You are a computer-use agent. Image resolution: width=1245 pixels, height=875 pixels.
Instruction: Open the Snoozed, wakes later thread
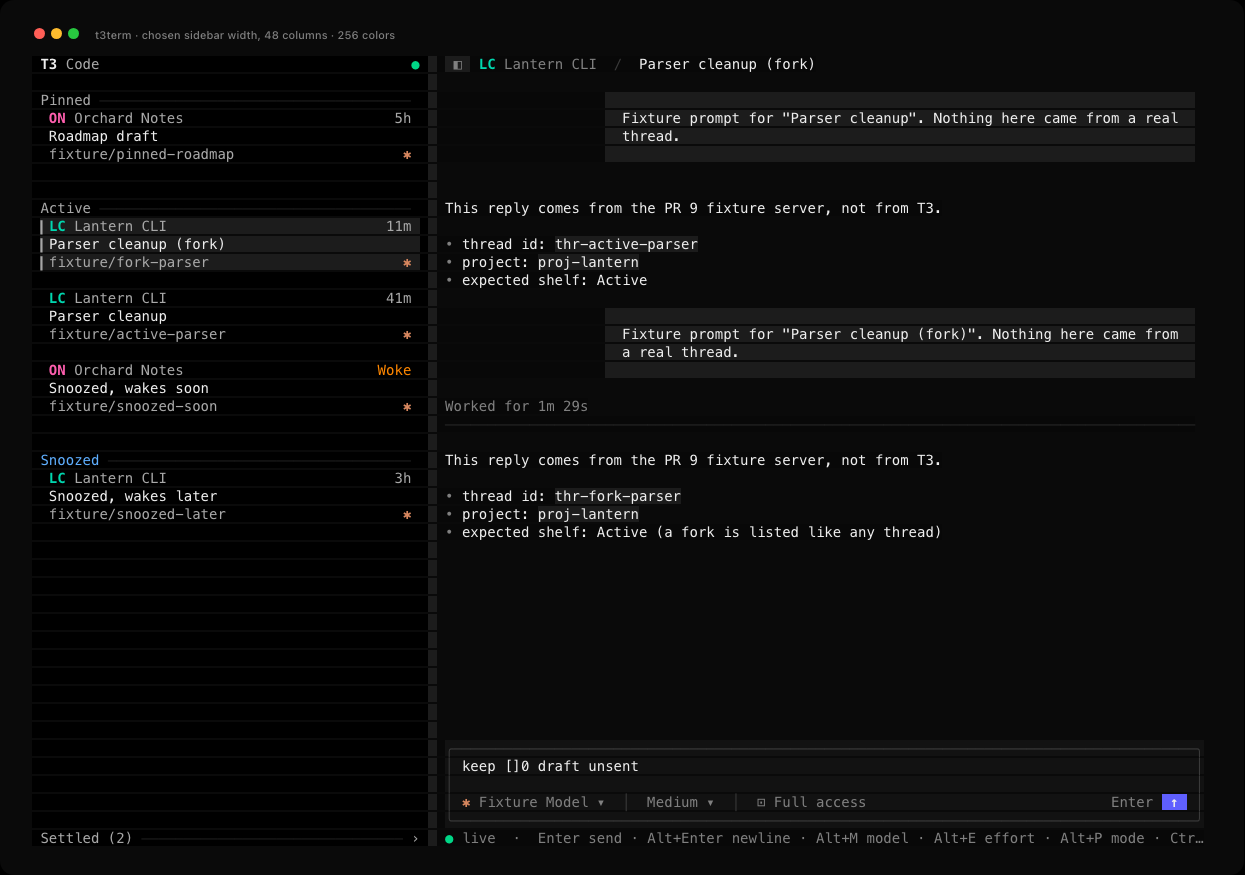tap(226, 496)
